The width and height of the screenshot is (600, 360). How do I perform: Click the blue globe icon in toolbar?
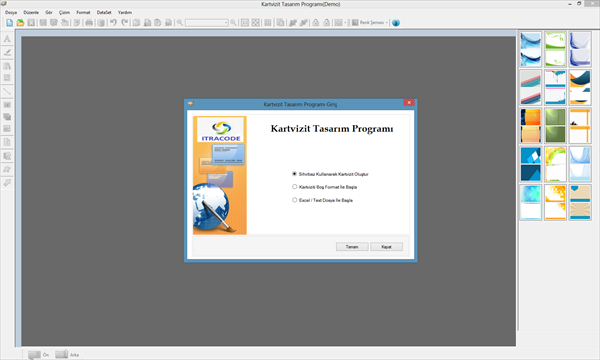396,23
